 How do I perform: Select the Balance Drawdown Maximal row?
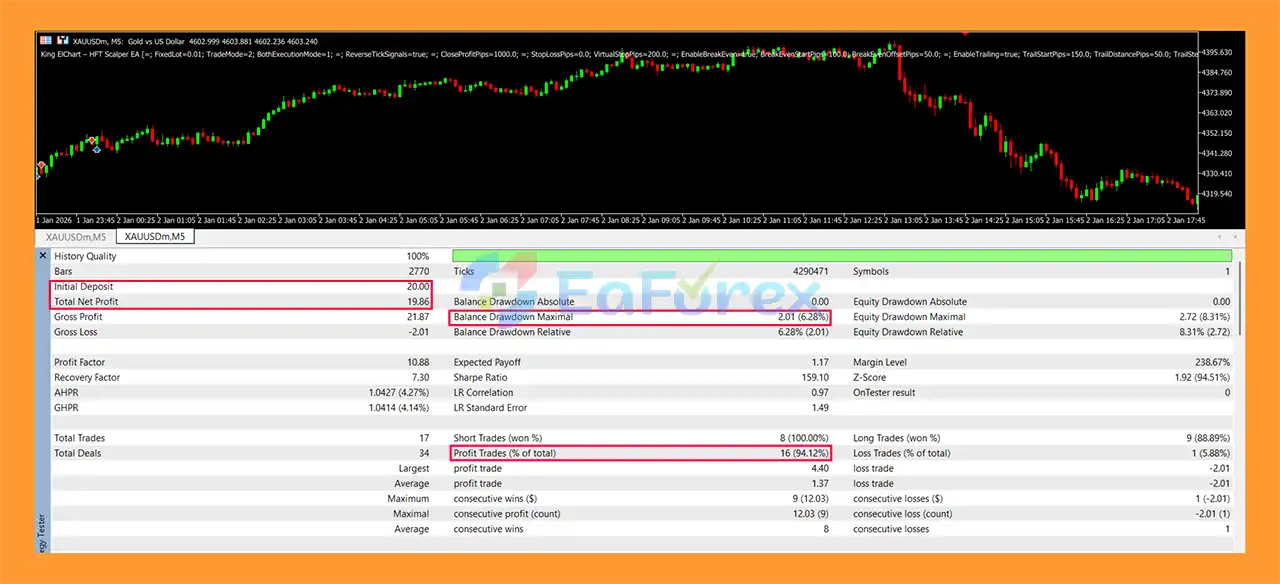coord(640,317)
